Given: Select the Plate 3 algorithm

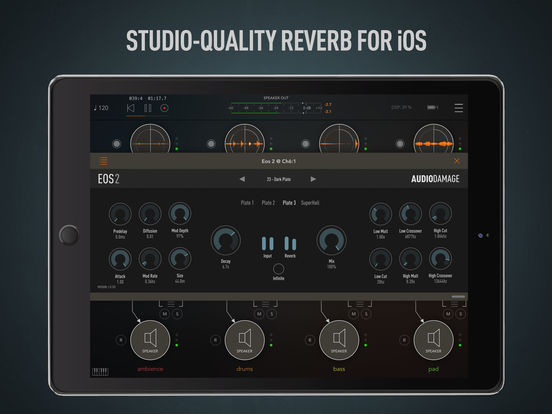Looking at the screenshot, I should tap(289, 203).
